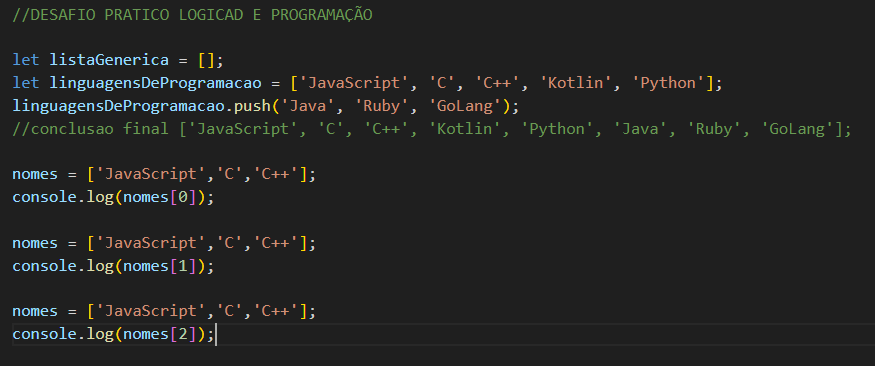This screenshot has height=366, width=875.
Task: Click the log method in second console.log
Action: click(100, 267)
